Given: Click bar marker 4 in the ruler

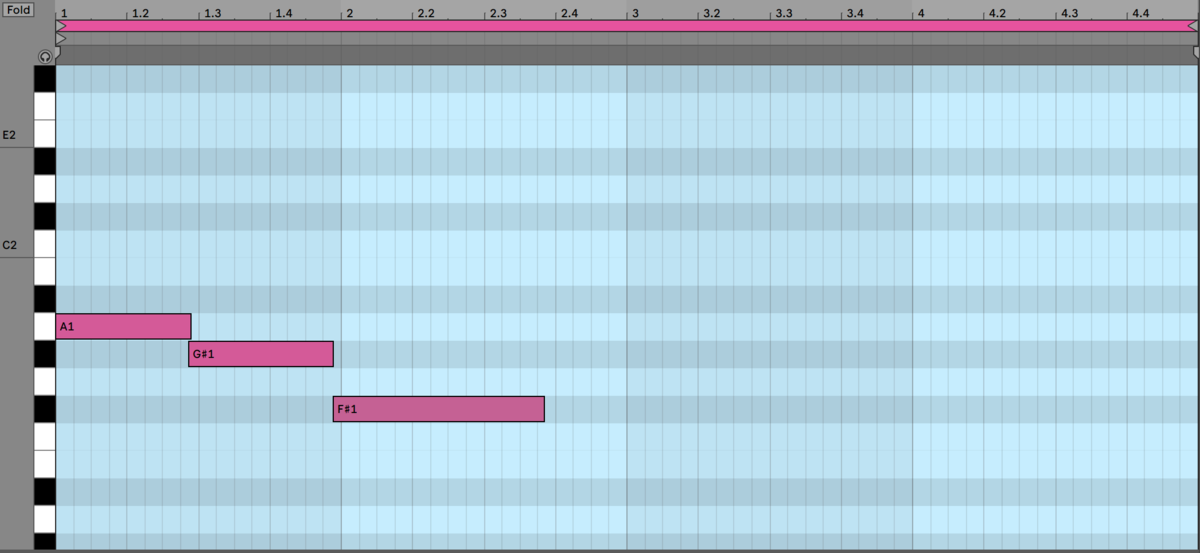Looking at the screenshot, I should [x=920, y=14].
